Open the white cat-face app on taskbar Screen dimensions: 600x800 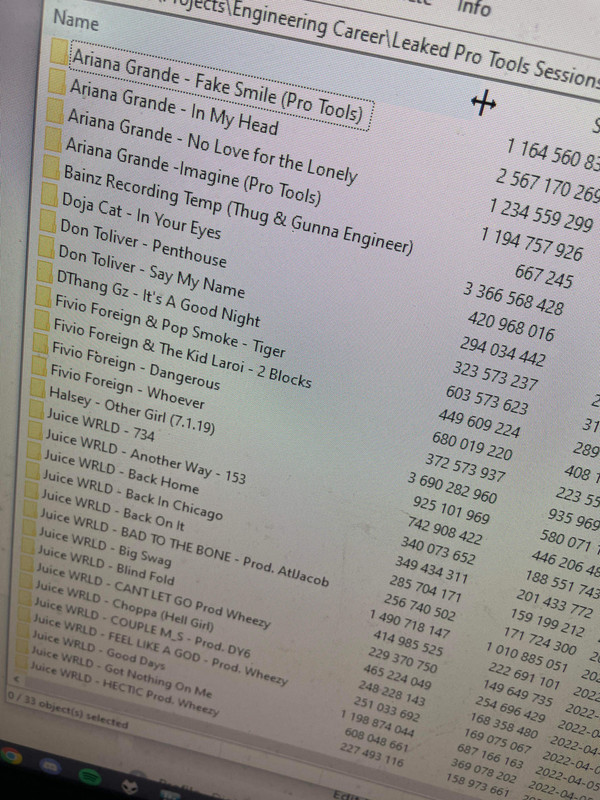pyautogui.click(x=129, y=787)
